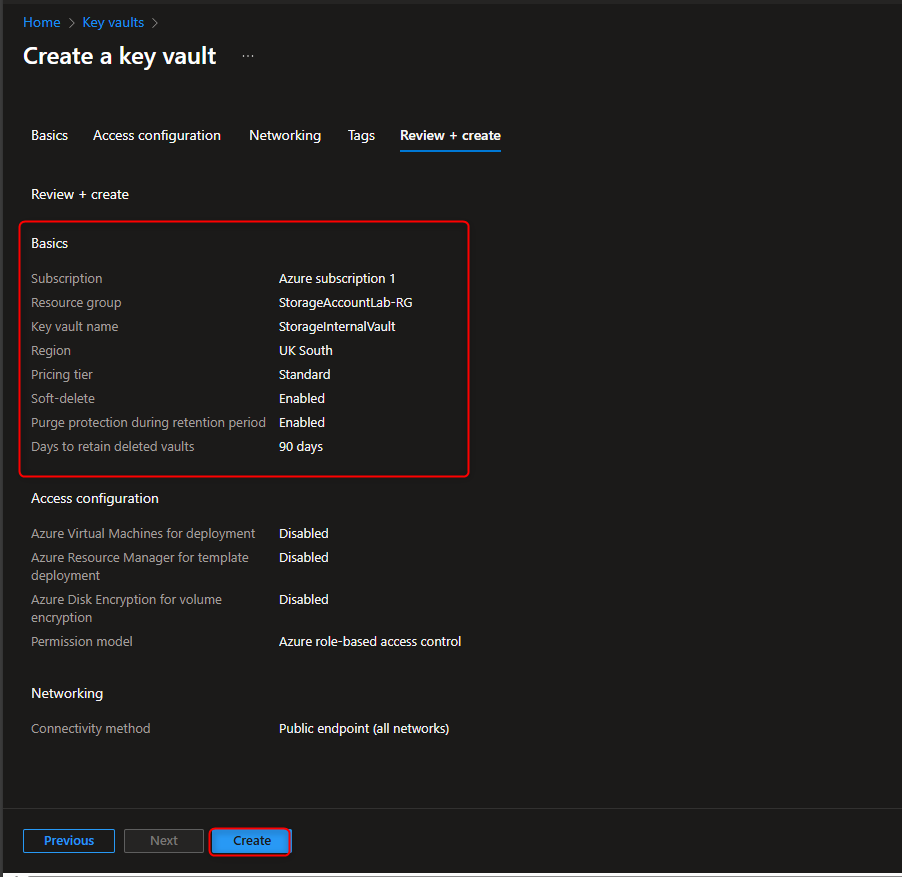902x877 pixels.
Task: Click the Previous button
Action: coord(68,840)
